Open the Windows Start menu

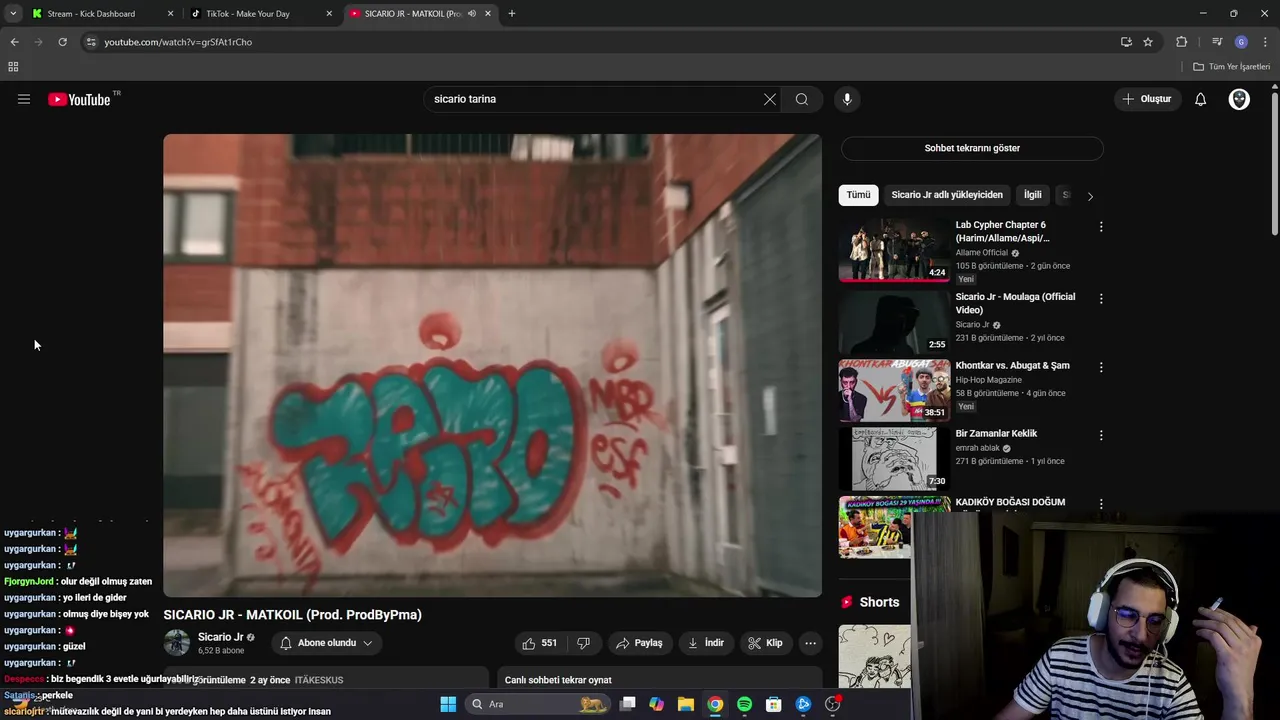(x=448, y=704)
